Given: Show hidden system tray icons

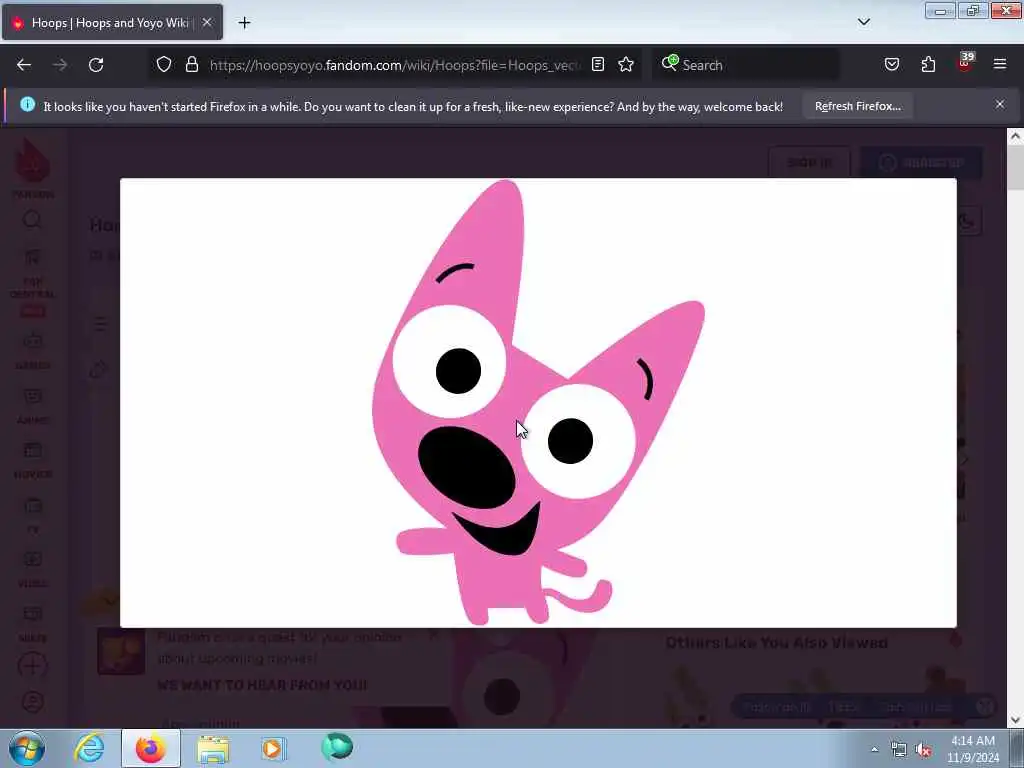Looking at the screenshot, I should click(874, 749).
